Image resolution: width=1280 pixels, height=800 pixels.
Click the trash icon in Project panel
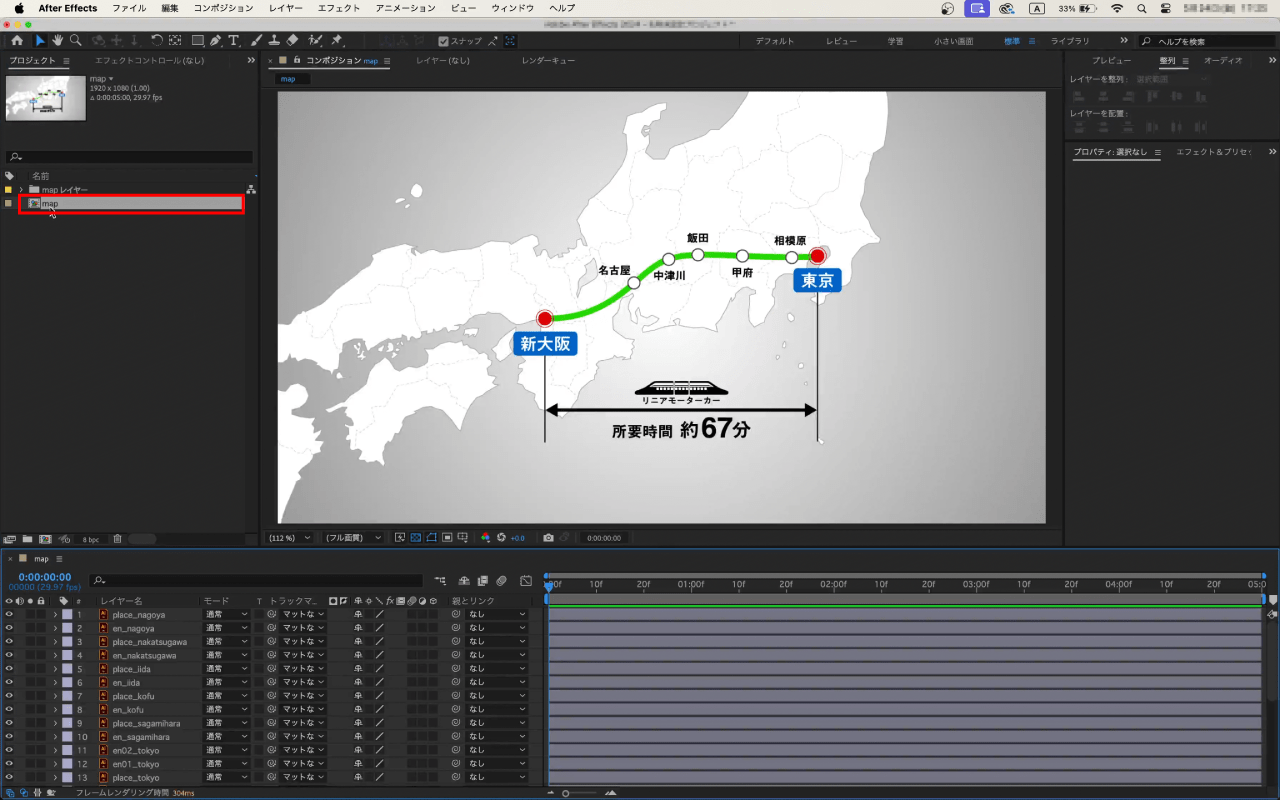[117, 539]
